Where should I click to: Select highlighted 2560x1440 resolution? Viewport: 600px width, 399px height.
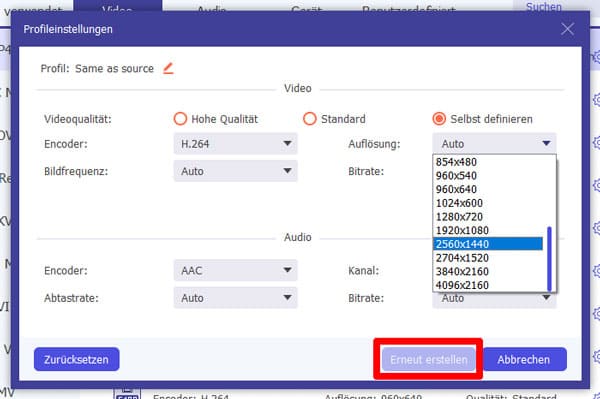[488, 244]
